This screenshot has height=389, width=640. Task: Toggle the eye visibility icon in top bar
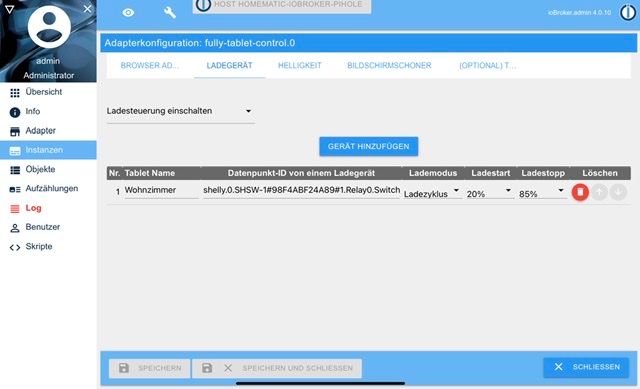pos(128,13)
